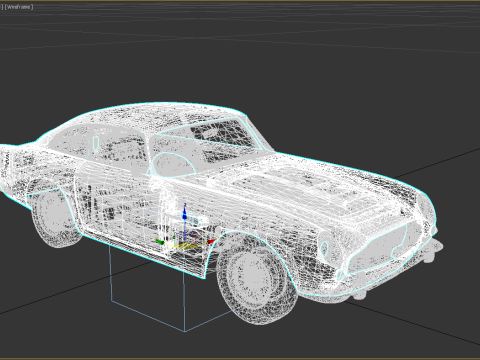Click the small cyan quarter-window latch outline
Image resolution: width=480 pixels, height=360 pixels.
[96, 144]
